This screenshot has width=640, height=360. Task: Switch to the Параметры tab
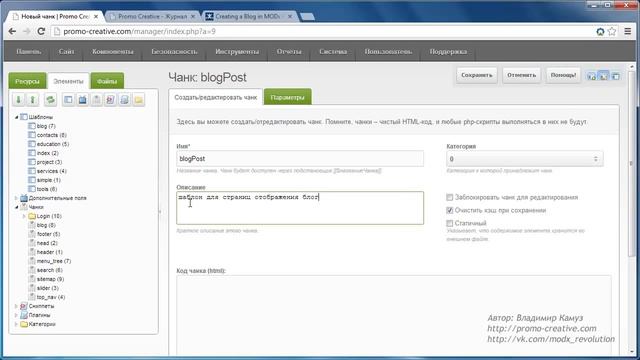(x=287, y=97)
